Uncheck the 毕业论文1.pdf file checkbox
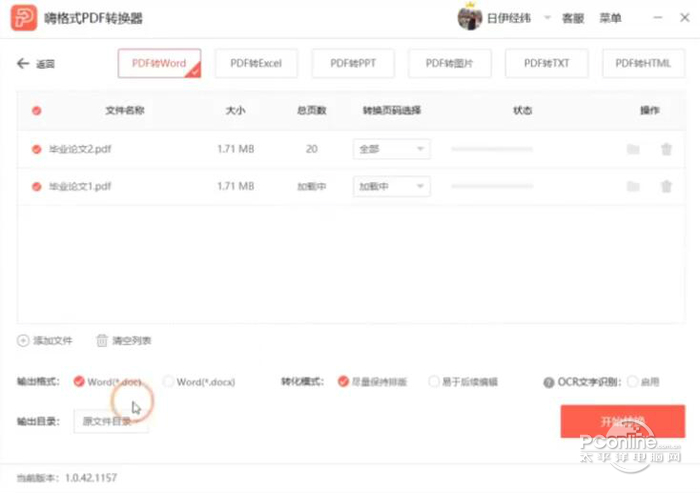The image size is (700, 493). [x=37, y=187]
